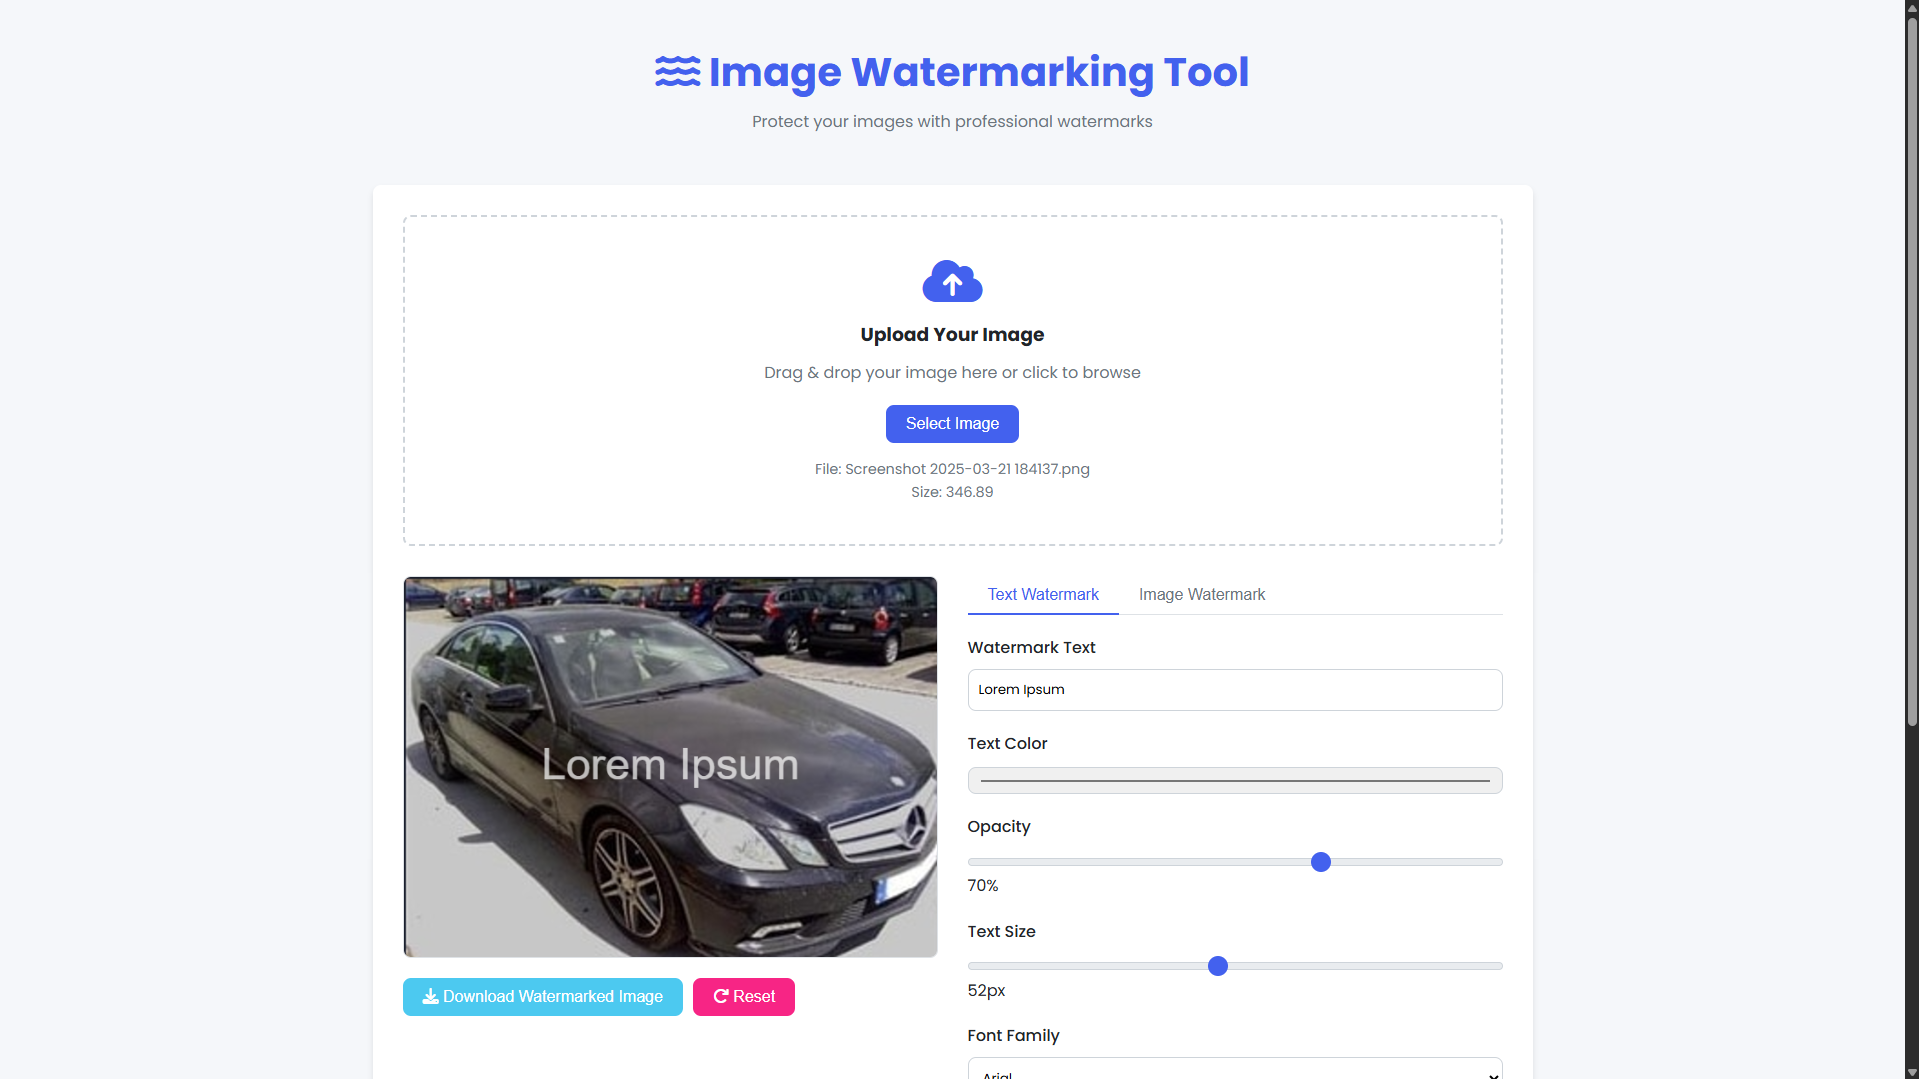Image resolution: width=1919 pixels, height=1079 pixels.
Task: Click the 70% opacity value
Action: coord(983,886)
